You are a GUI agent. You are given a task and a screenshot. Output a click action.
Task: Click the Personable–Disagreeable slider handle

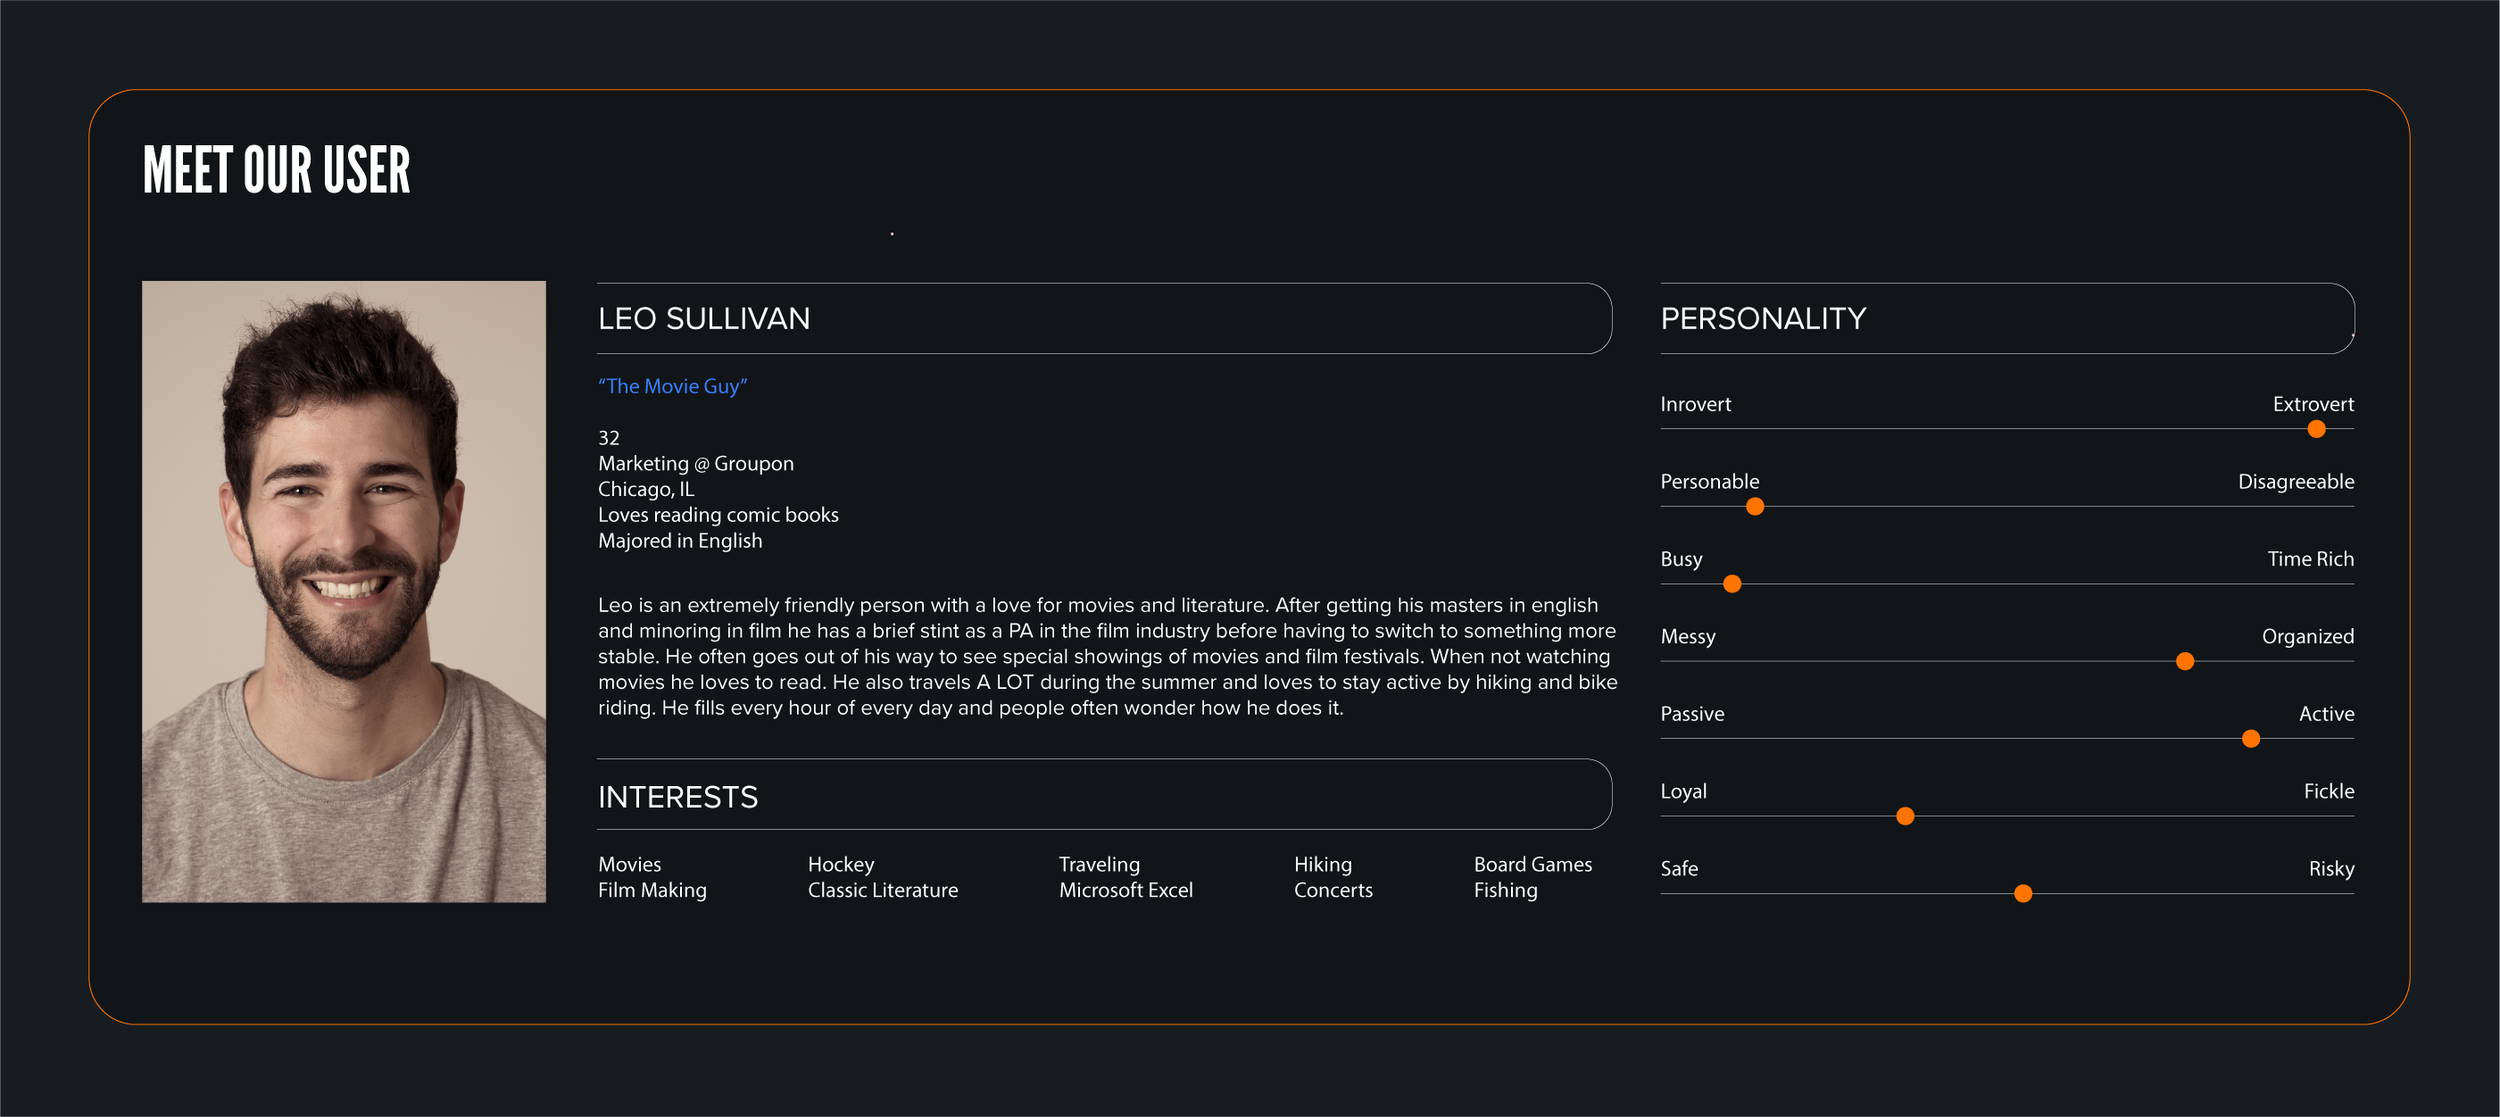pyautogui.click(x=1754, y=507)
